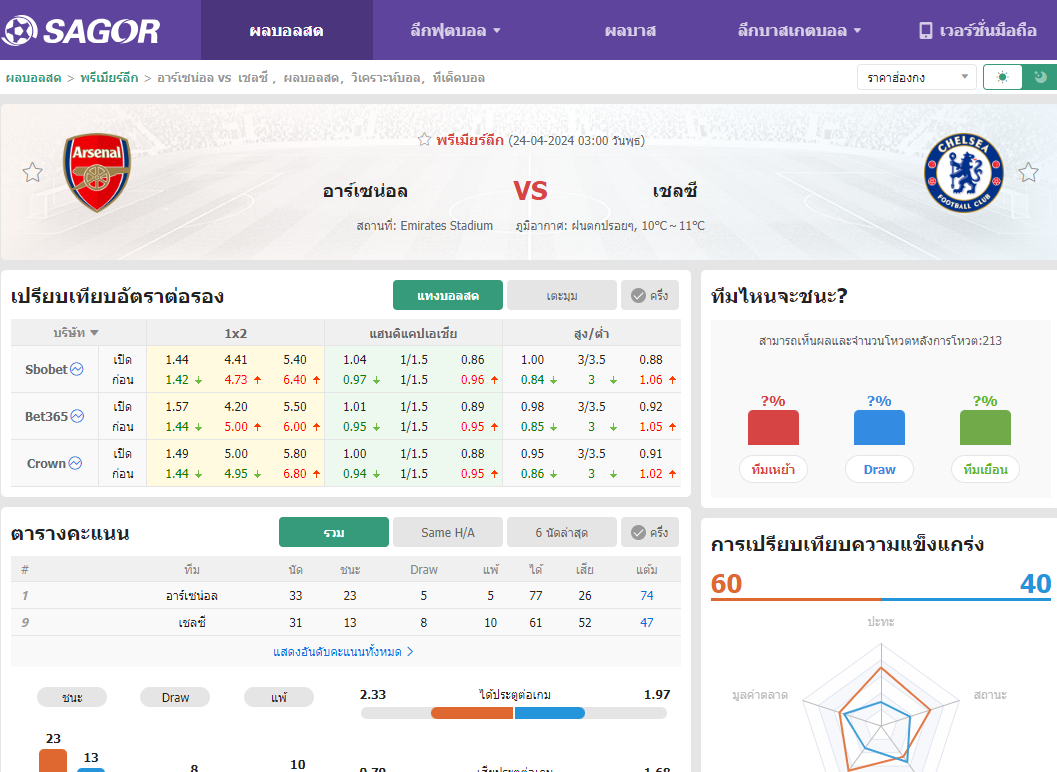
Task: Vote for the away team
Action: coord(985,469)
